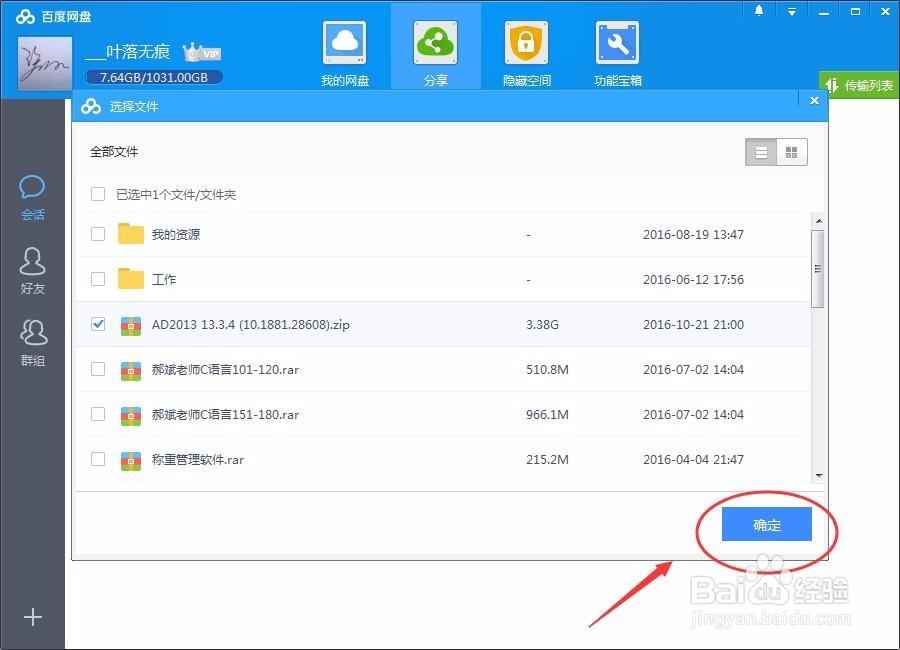Uncheck the AD2013 13.3.4 zip file
Screen dimensions: 900x650
(97, 324)
